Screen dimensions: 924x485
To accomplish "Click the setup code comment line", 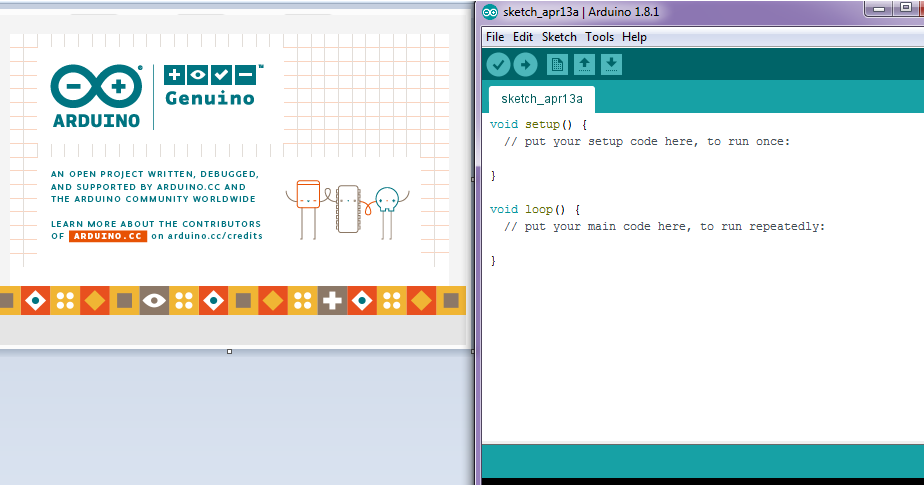I will [x=646, y=141].
